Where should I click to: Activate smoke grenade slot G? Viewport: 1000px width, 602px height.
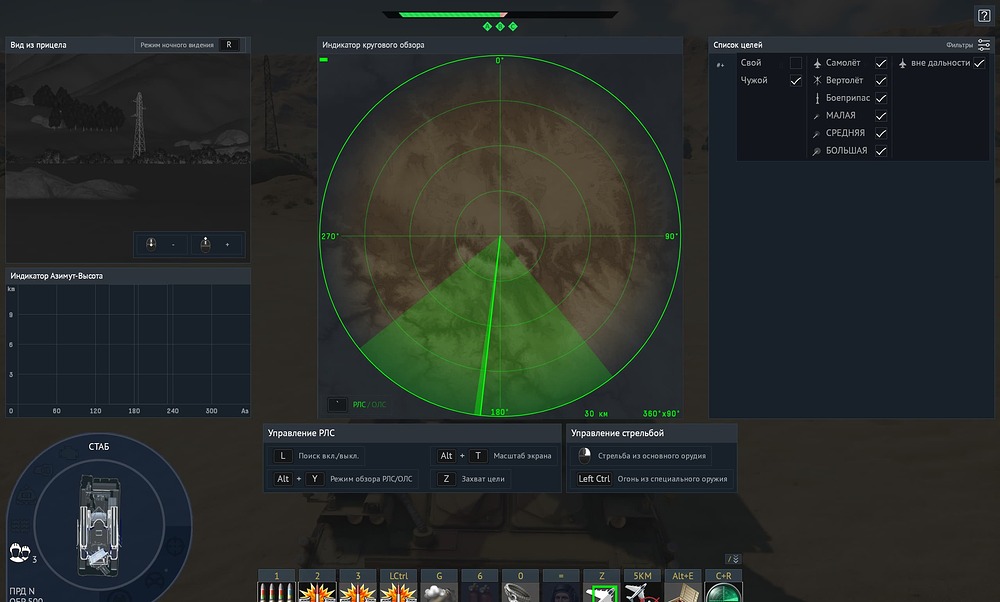[x=439, y=592]
